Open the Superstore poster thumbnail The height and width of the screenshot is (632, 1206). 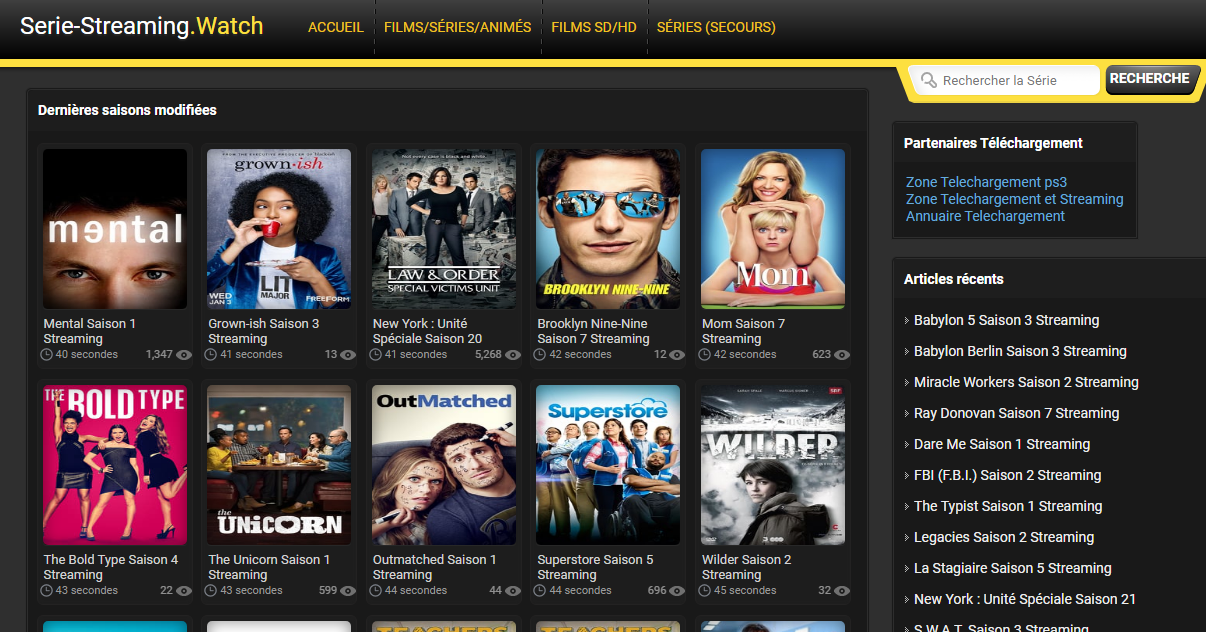[608, 465]
